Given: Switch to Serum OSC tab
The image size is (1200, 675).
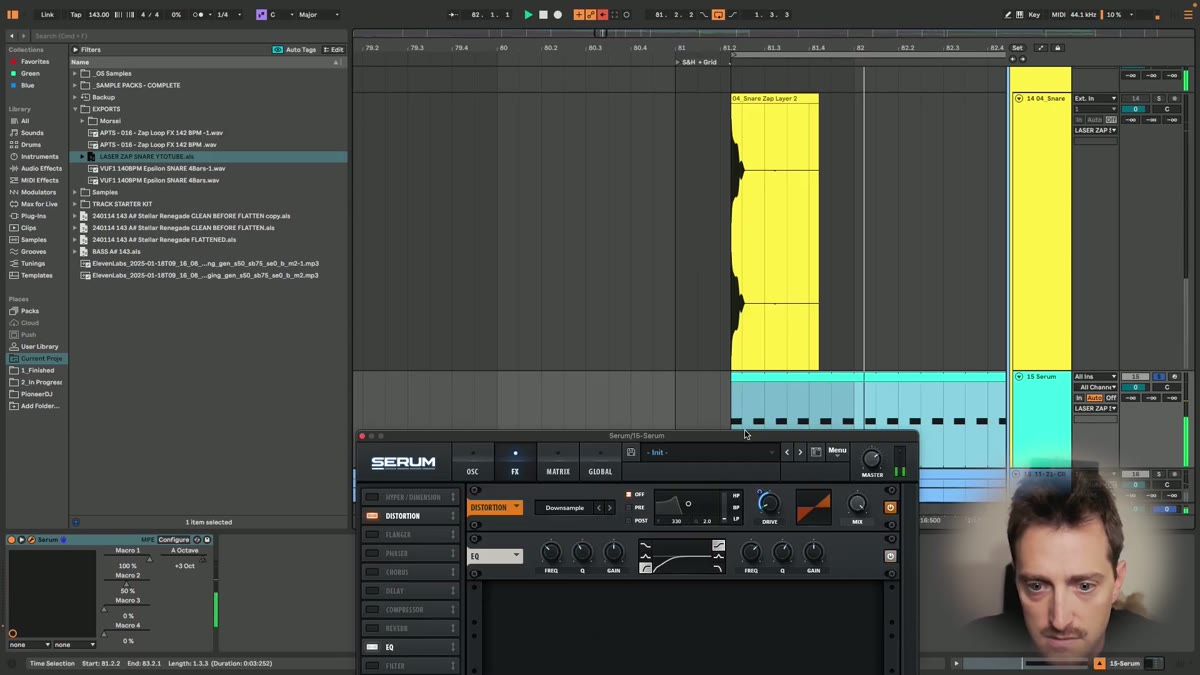Looking at the screenshot, I should point(473,462).
